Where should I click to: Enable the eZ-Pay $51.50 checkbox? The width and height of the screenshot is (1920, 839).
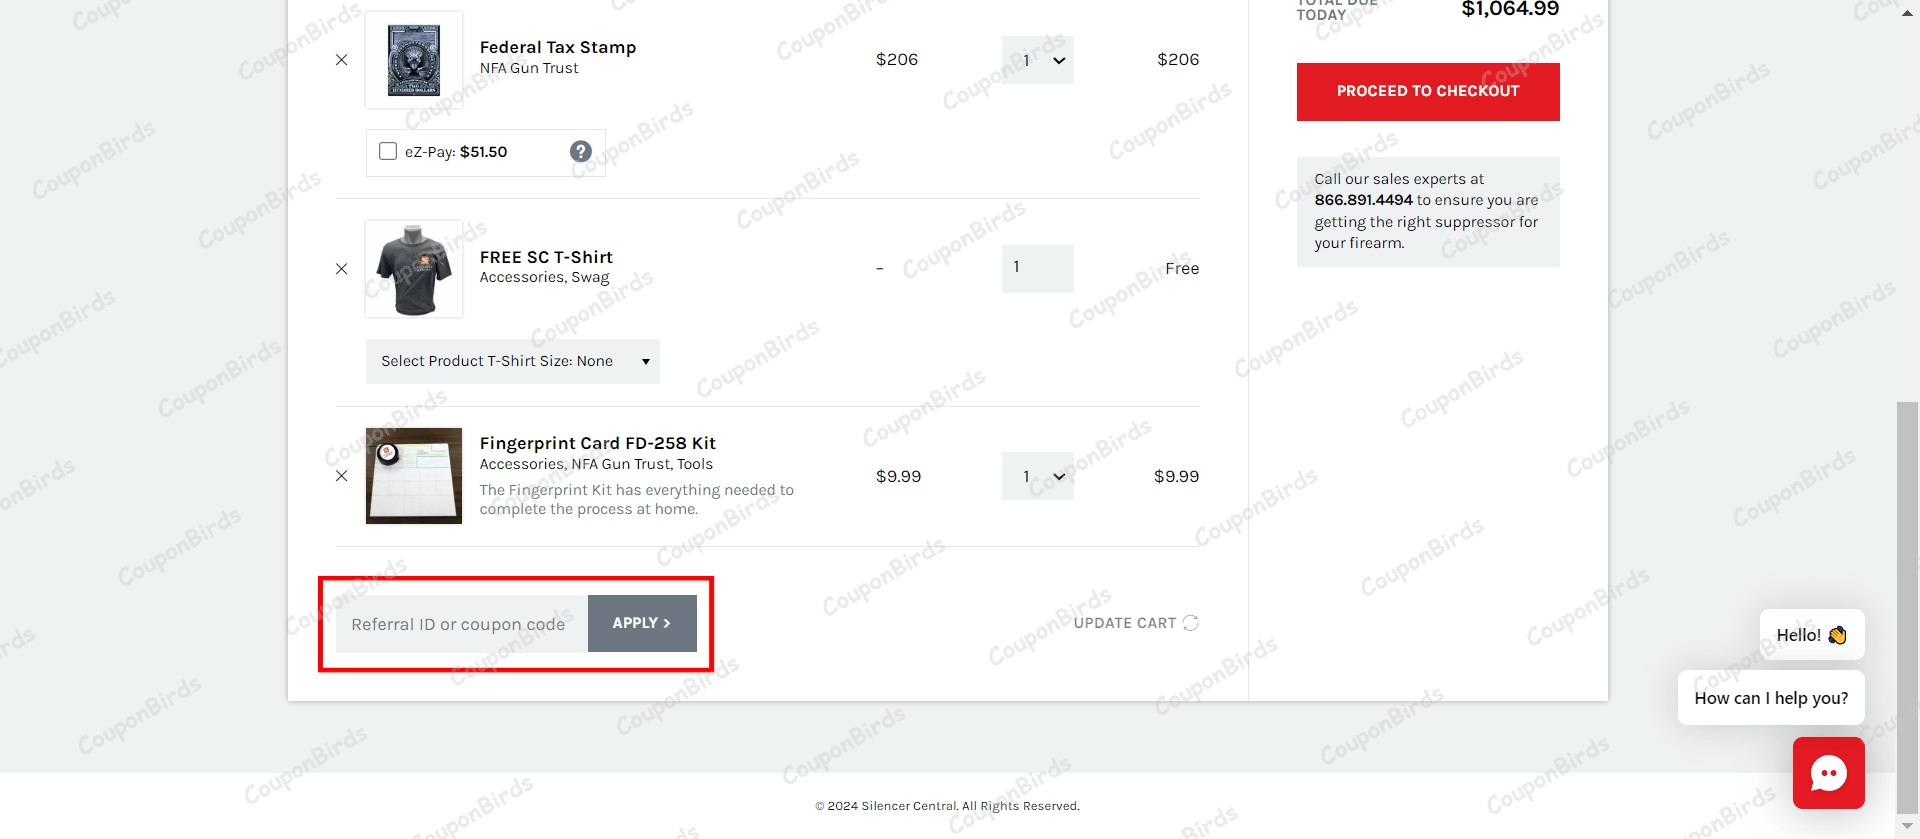pos(388,151)
